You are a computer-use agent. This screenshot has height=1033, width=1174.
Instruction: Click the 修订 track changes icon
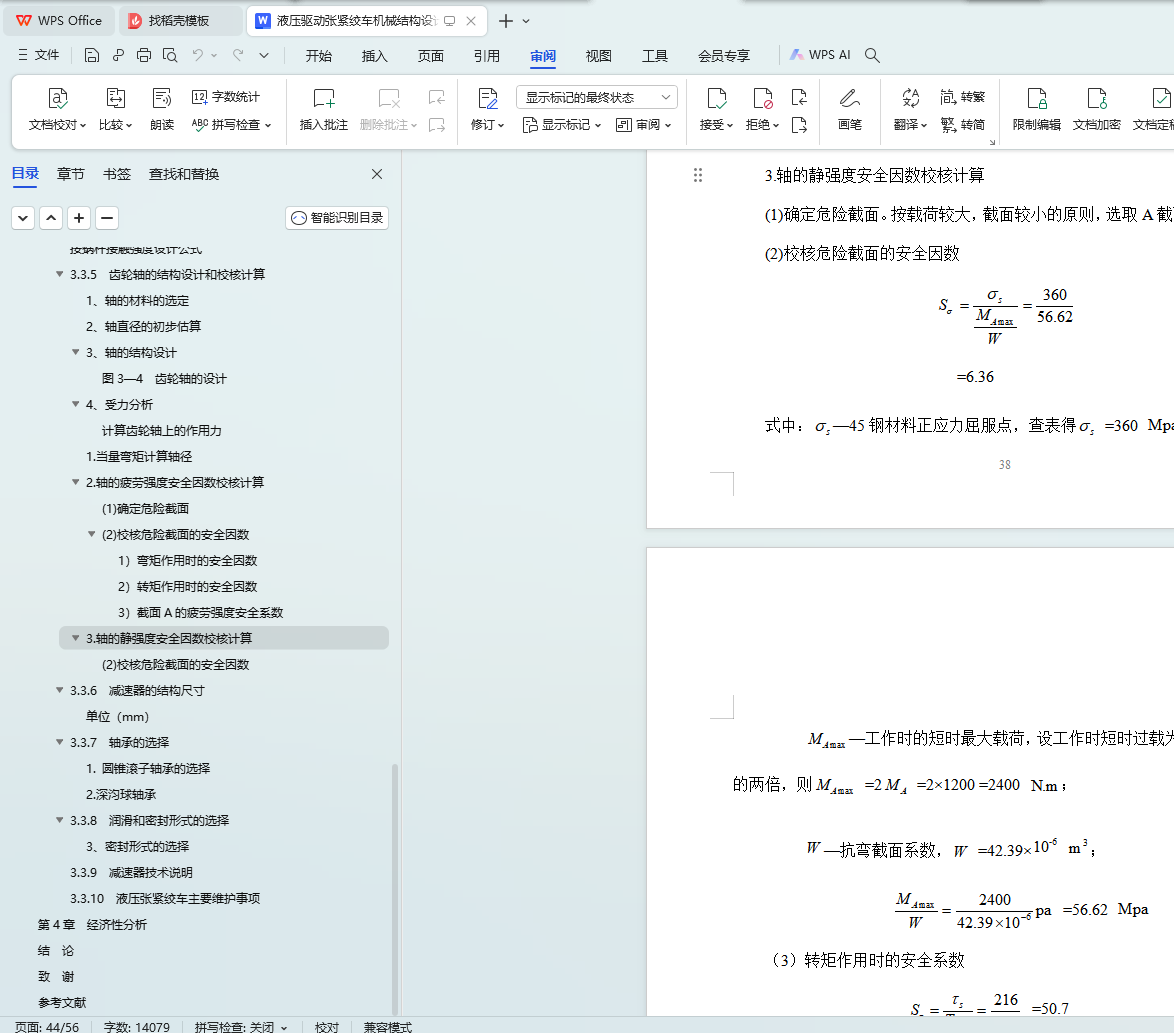487,99
